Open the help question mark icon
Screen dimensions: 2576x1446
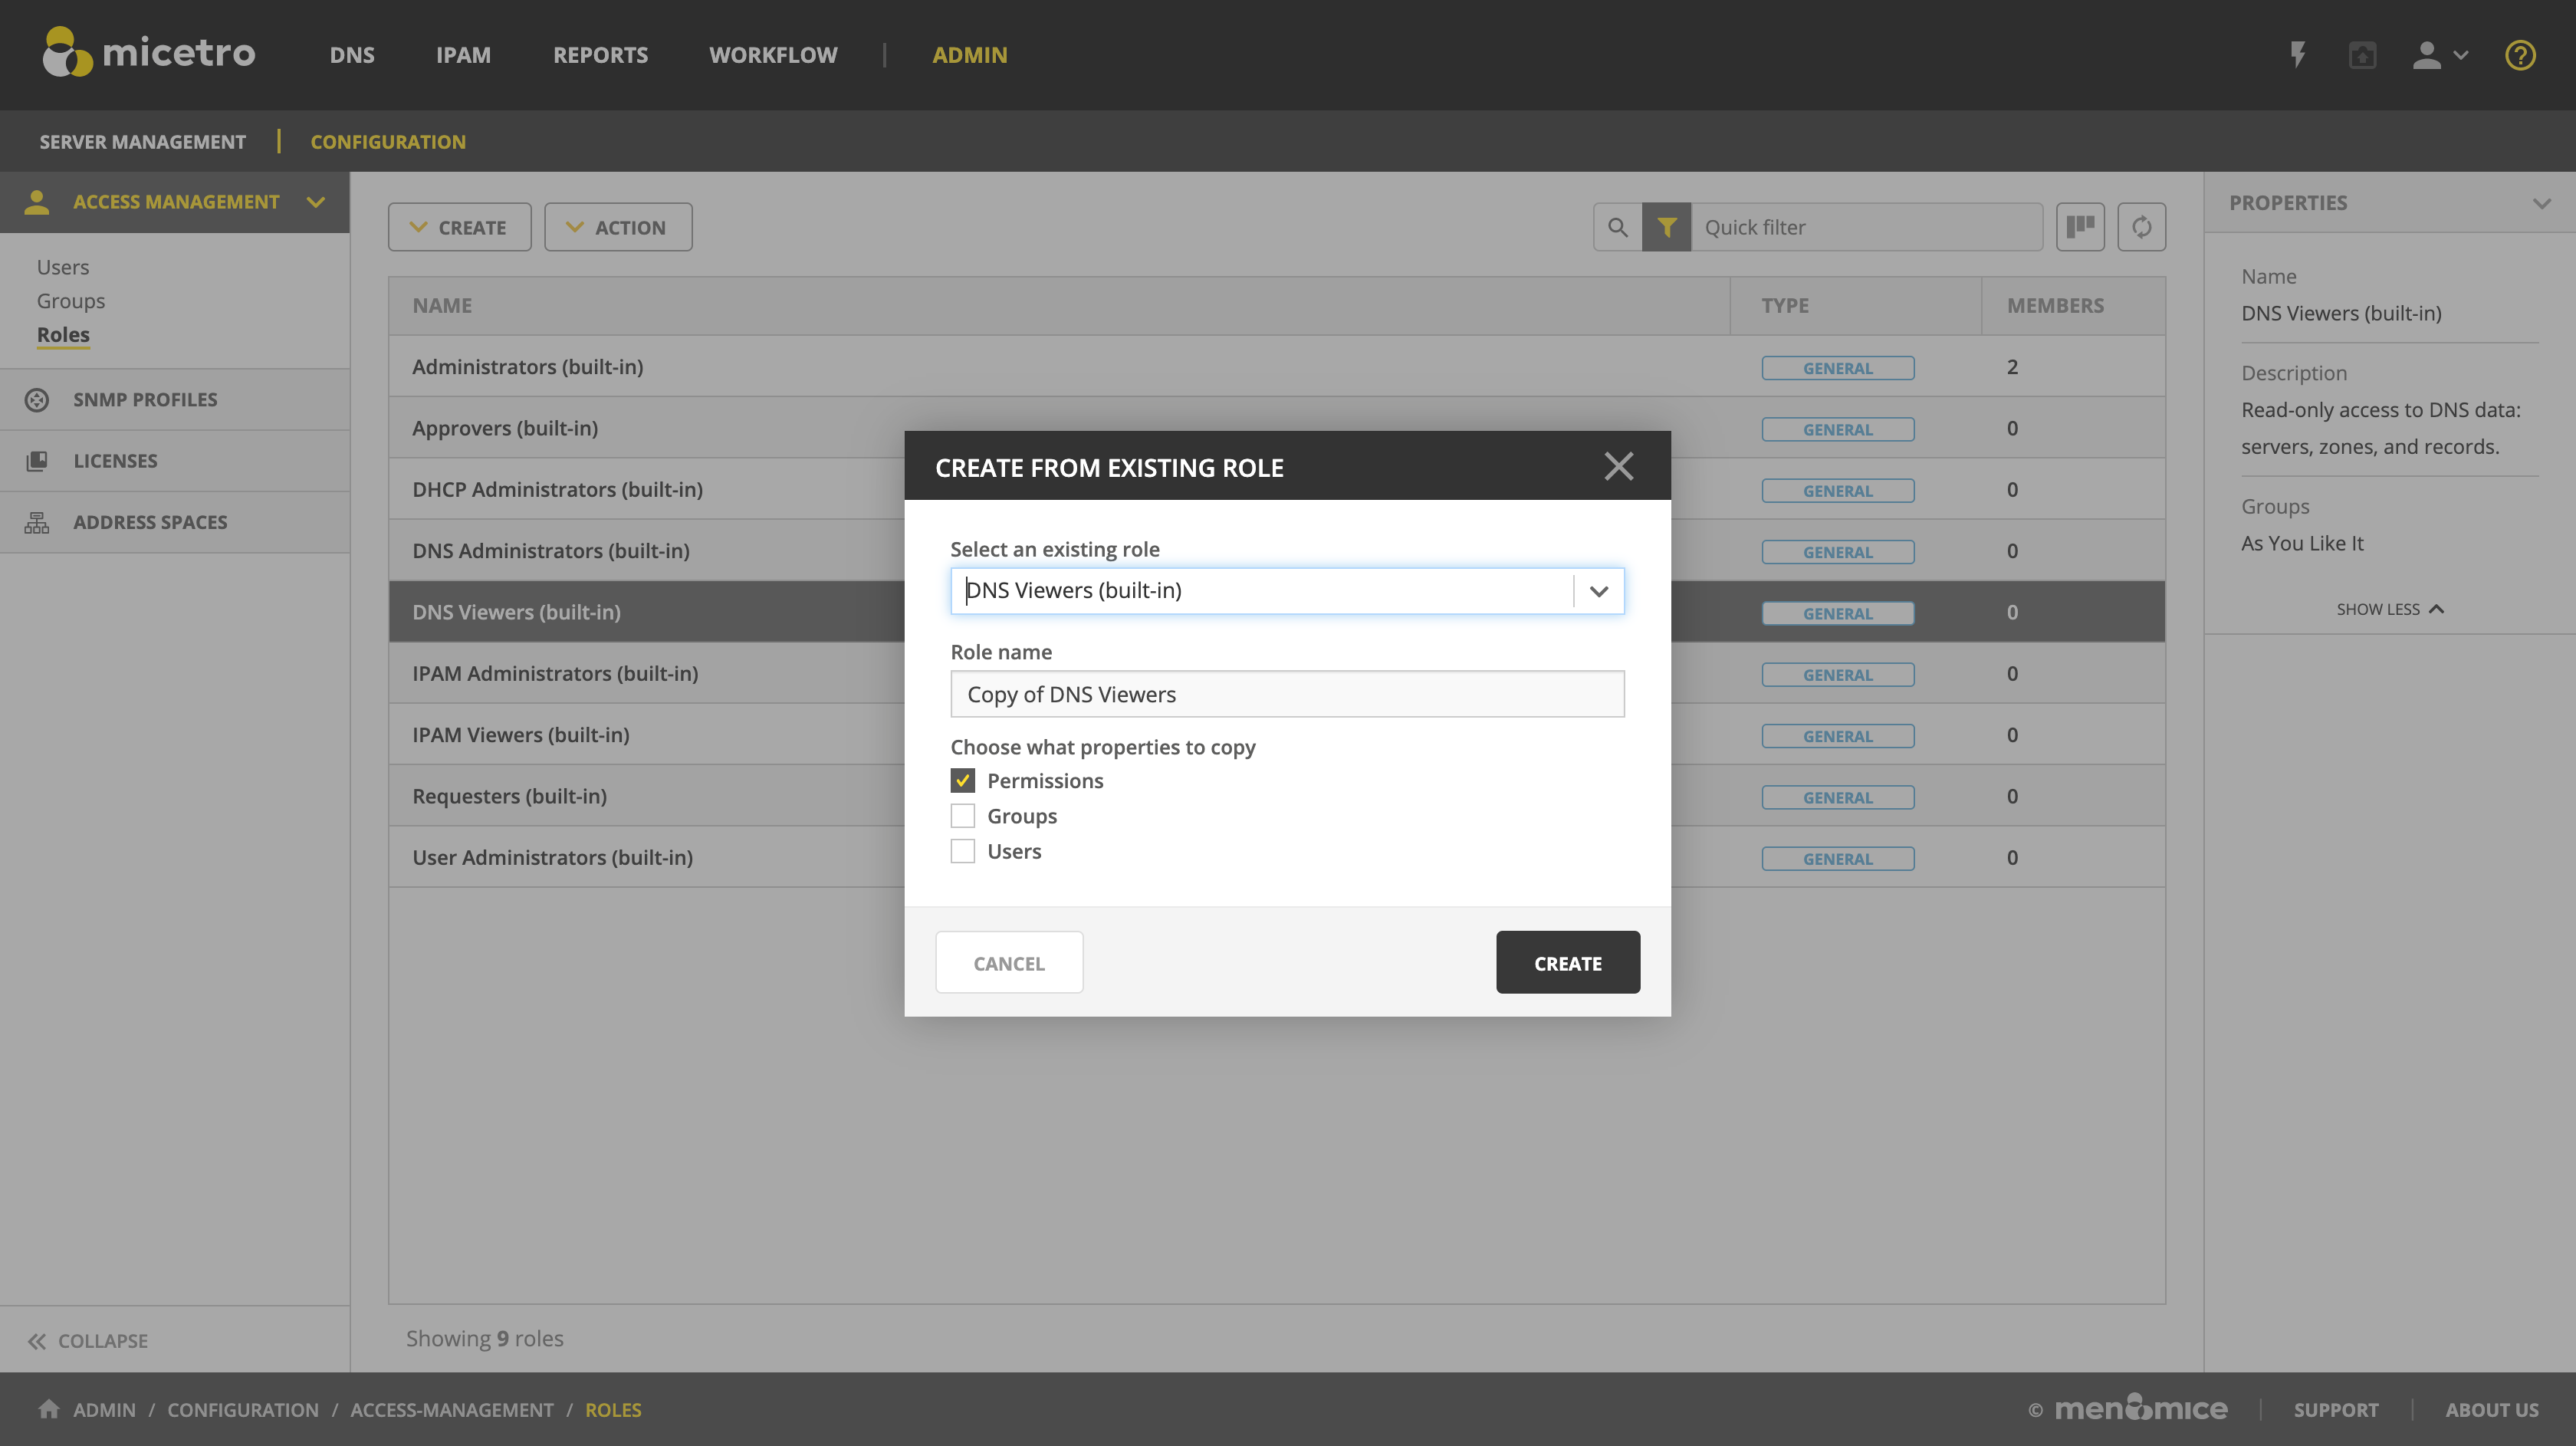coord(2519,55)
